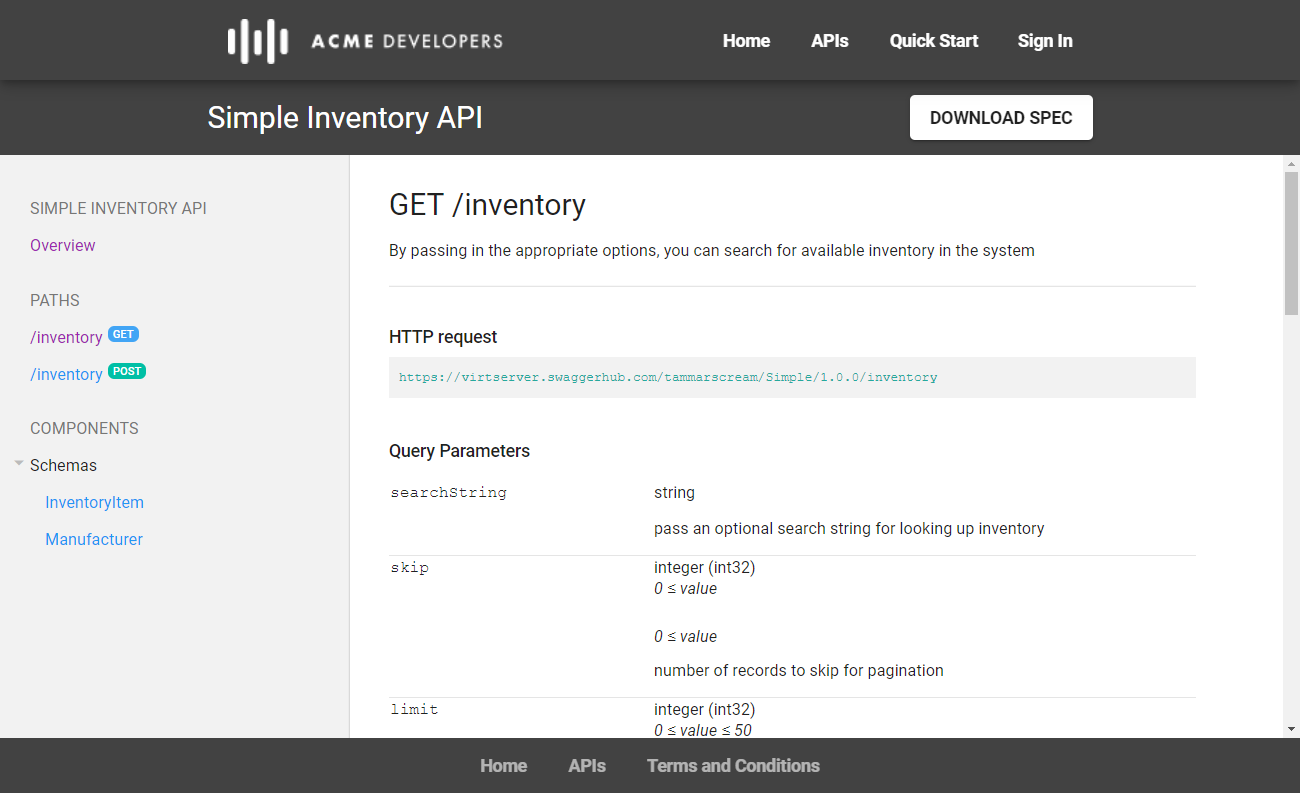Click the GET badge next to /inventory

pos(123,334)
